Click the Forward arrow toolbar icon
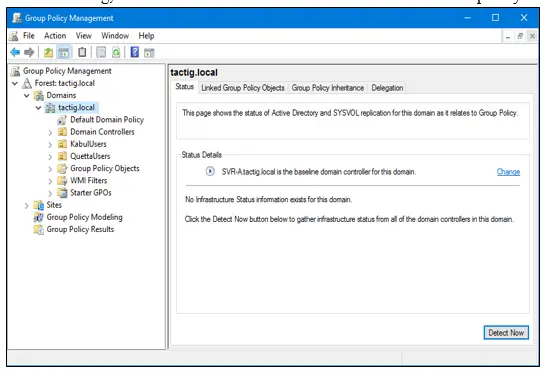This screenshot has width=546, height=371. pyautogui.click(x=29, y=53)
